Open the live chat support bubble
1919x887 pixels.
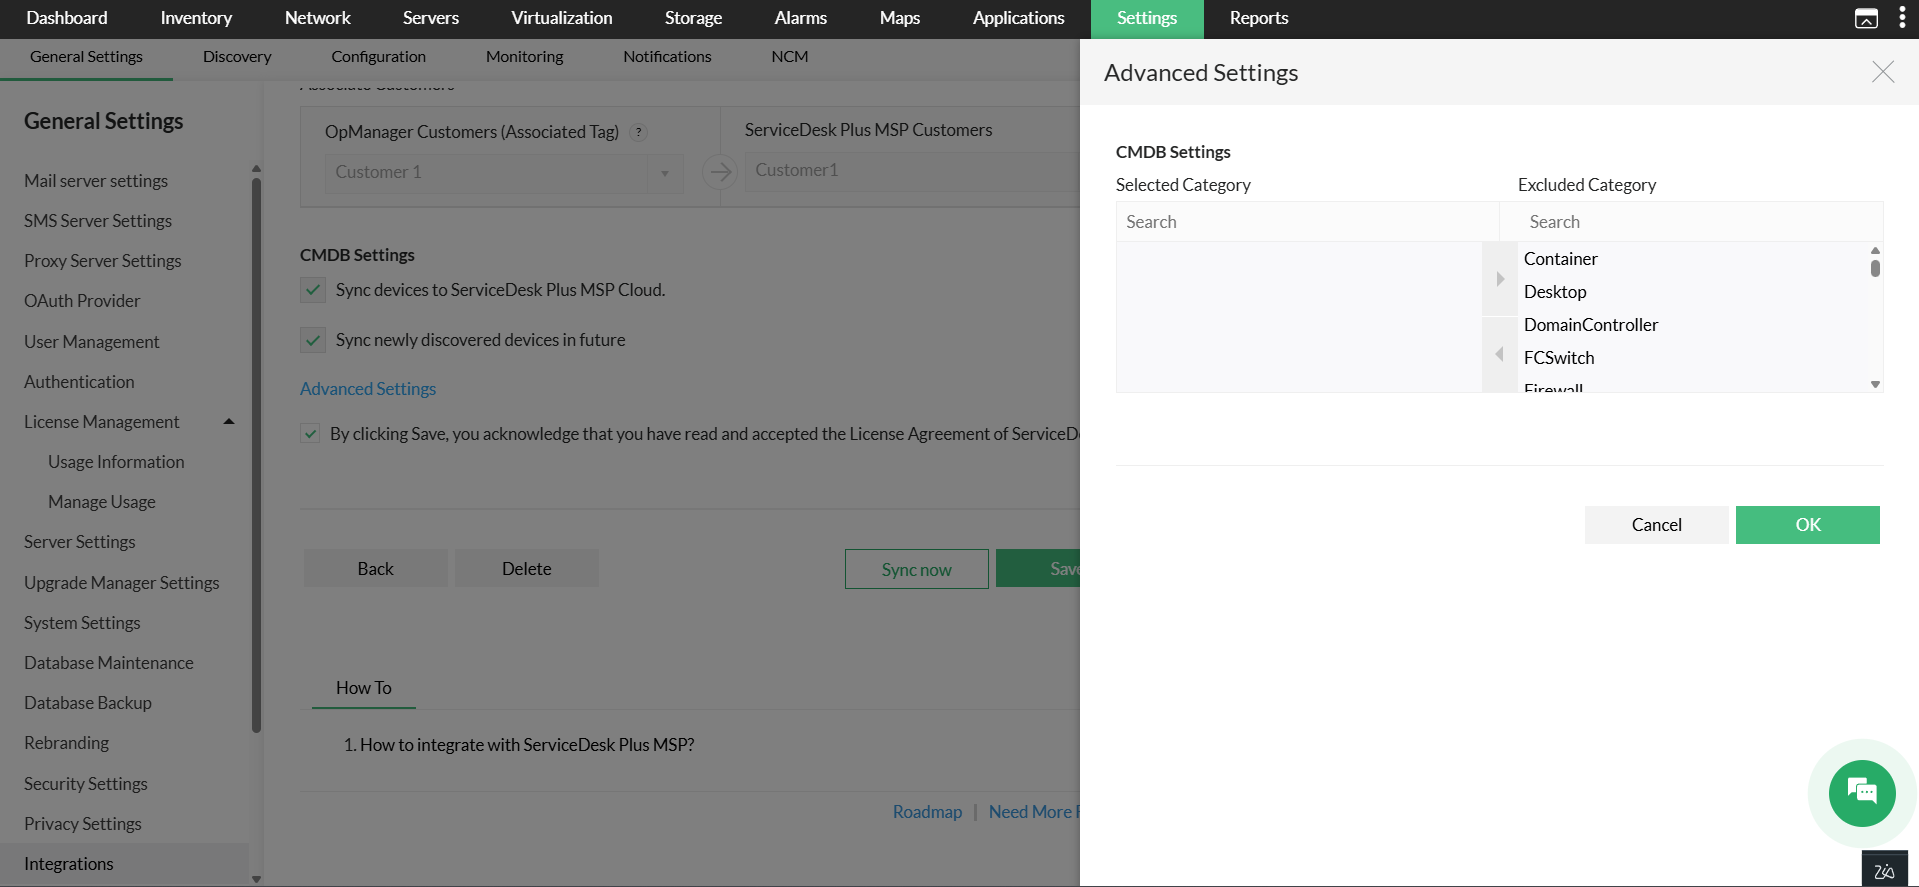click(x=1861, y=793)
